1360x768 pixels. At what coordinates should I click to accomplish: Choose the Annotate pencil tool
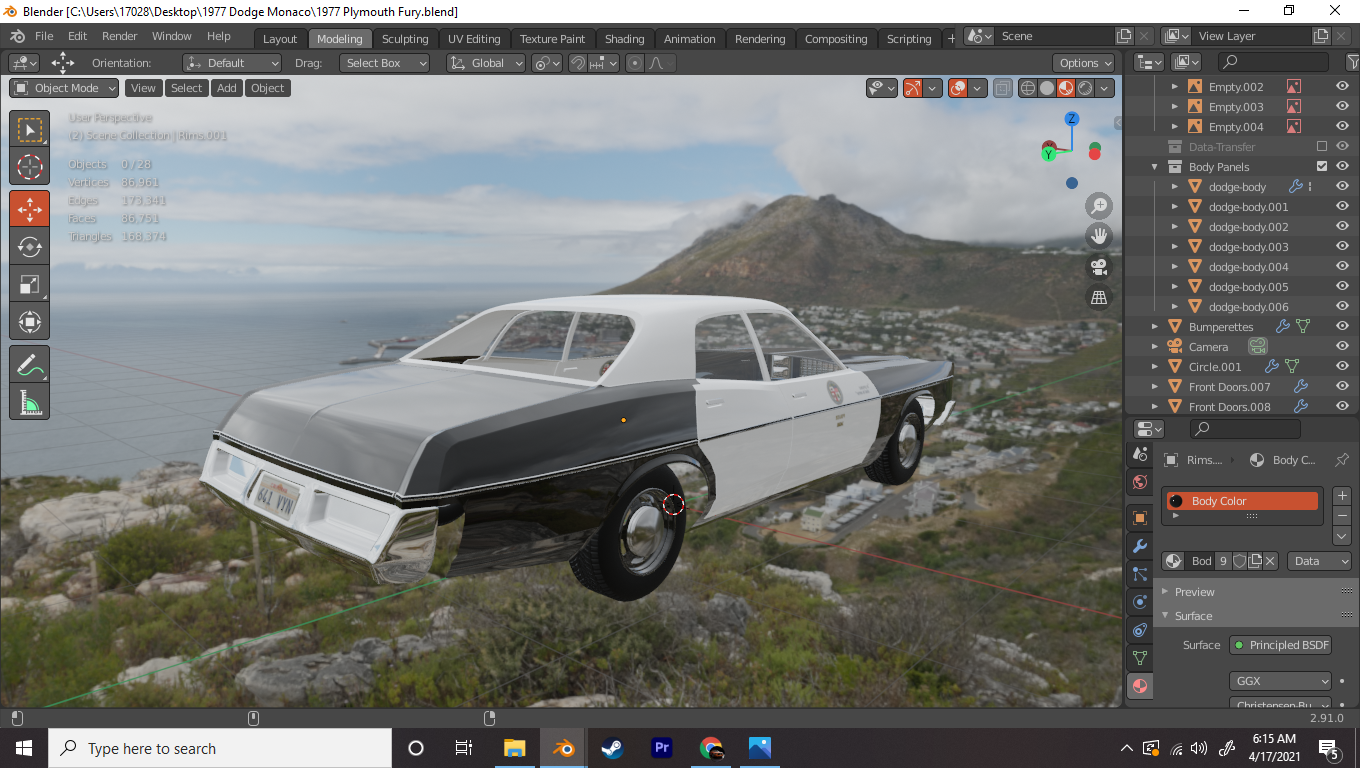29,365
